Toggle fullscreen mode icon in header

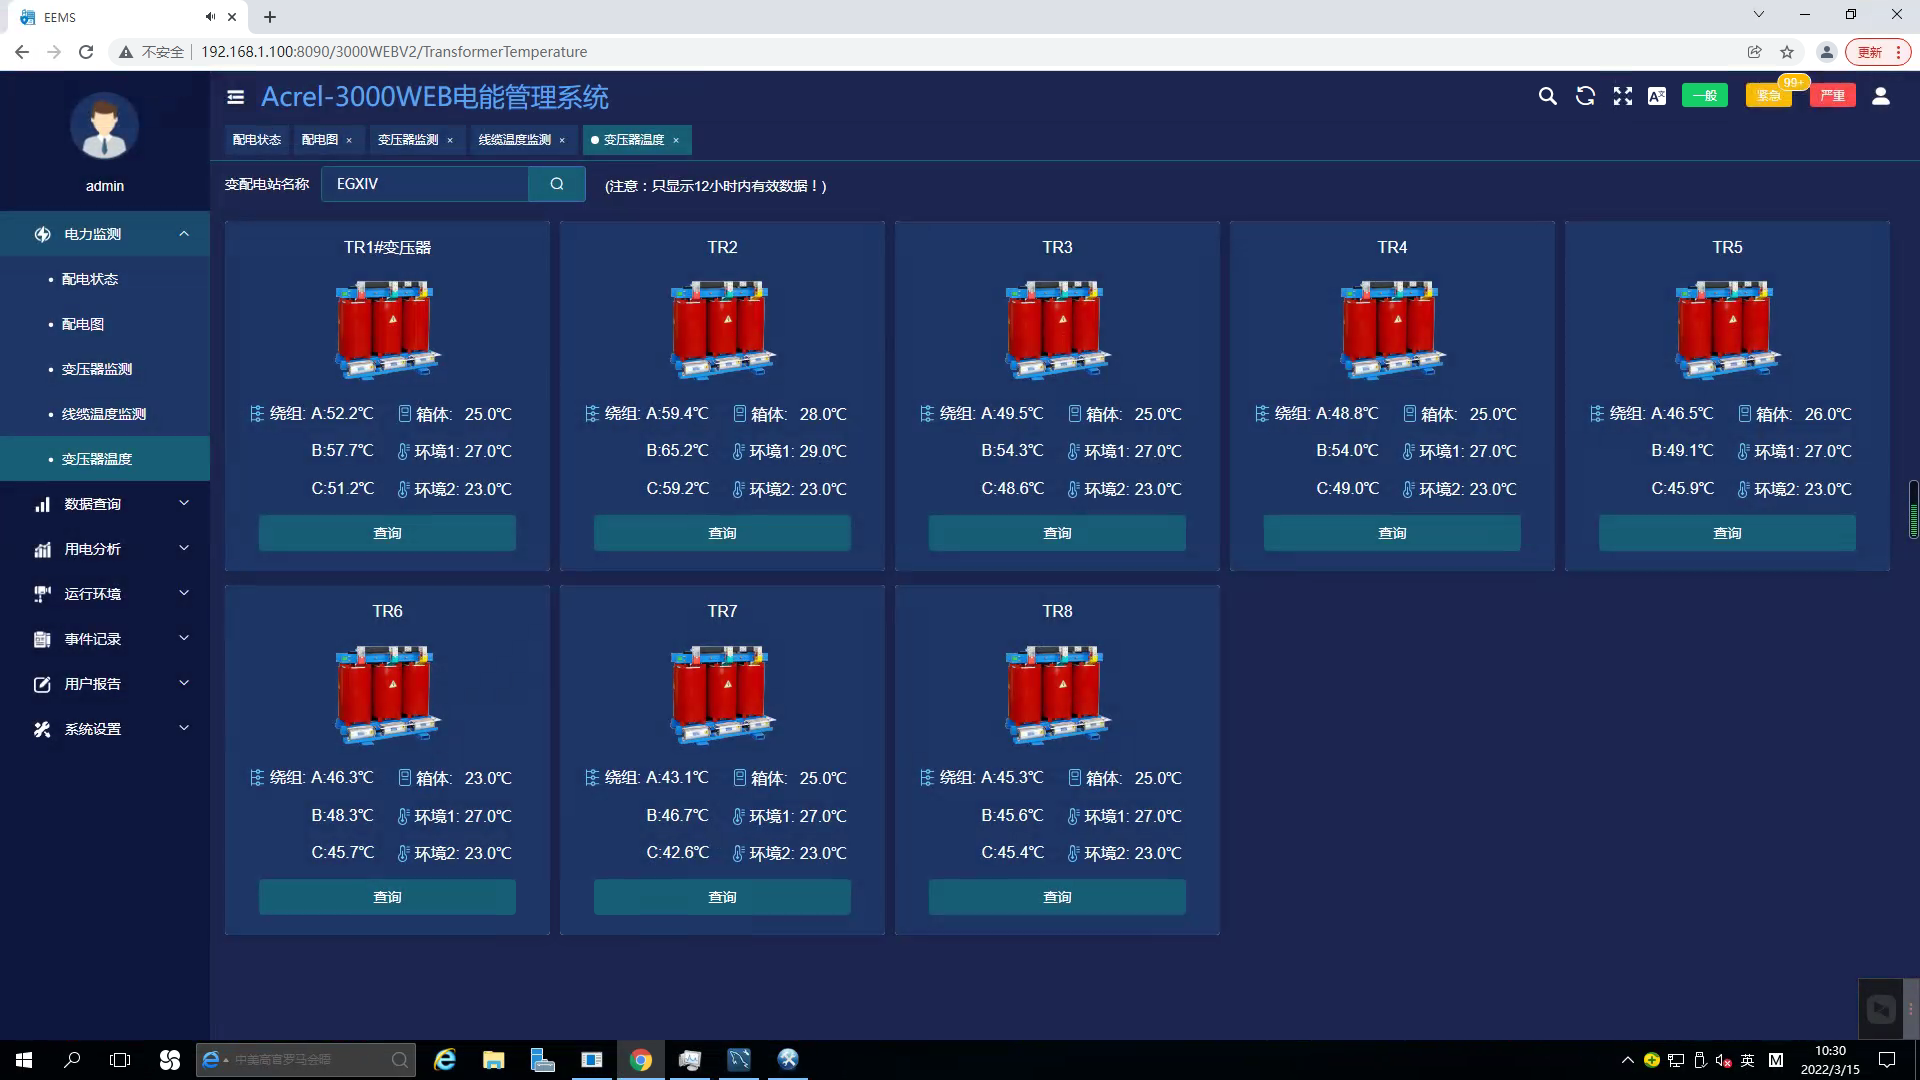[1622, 96]
